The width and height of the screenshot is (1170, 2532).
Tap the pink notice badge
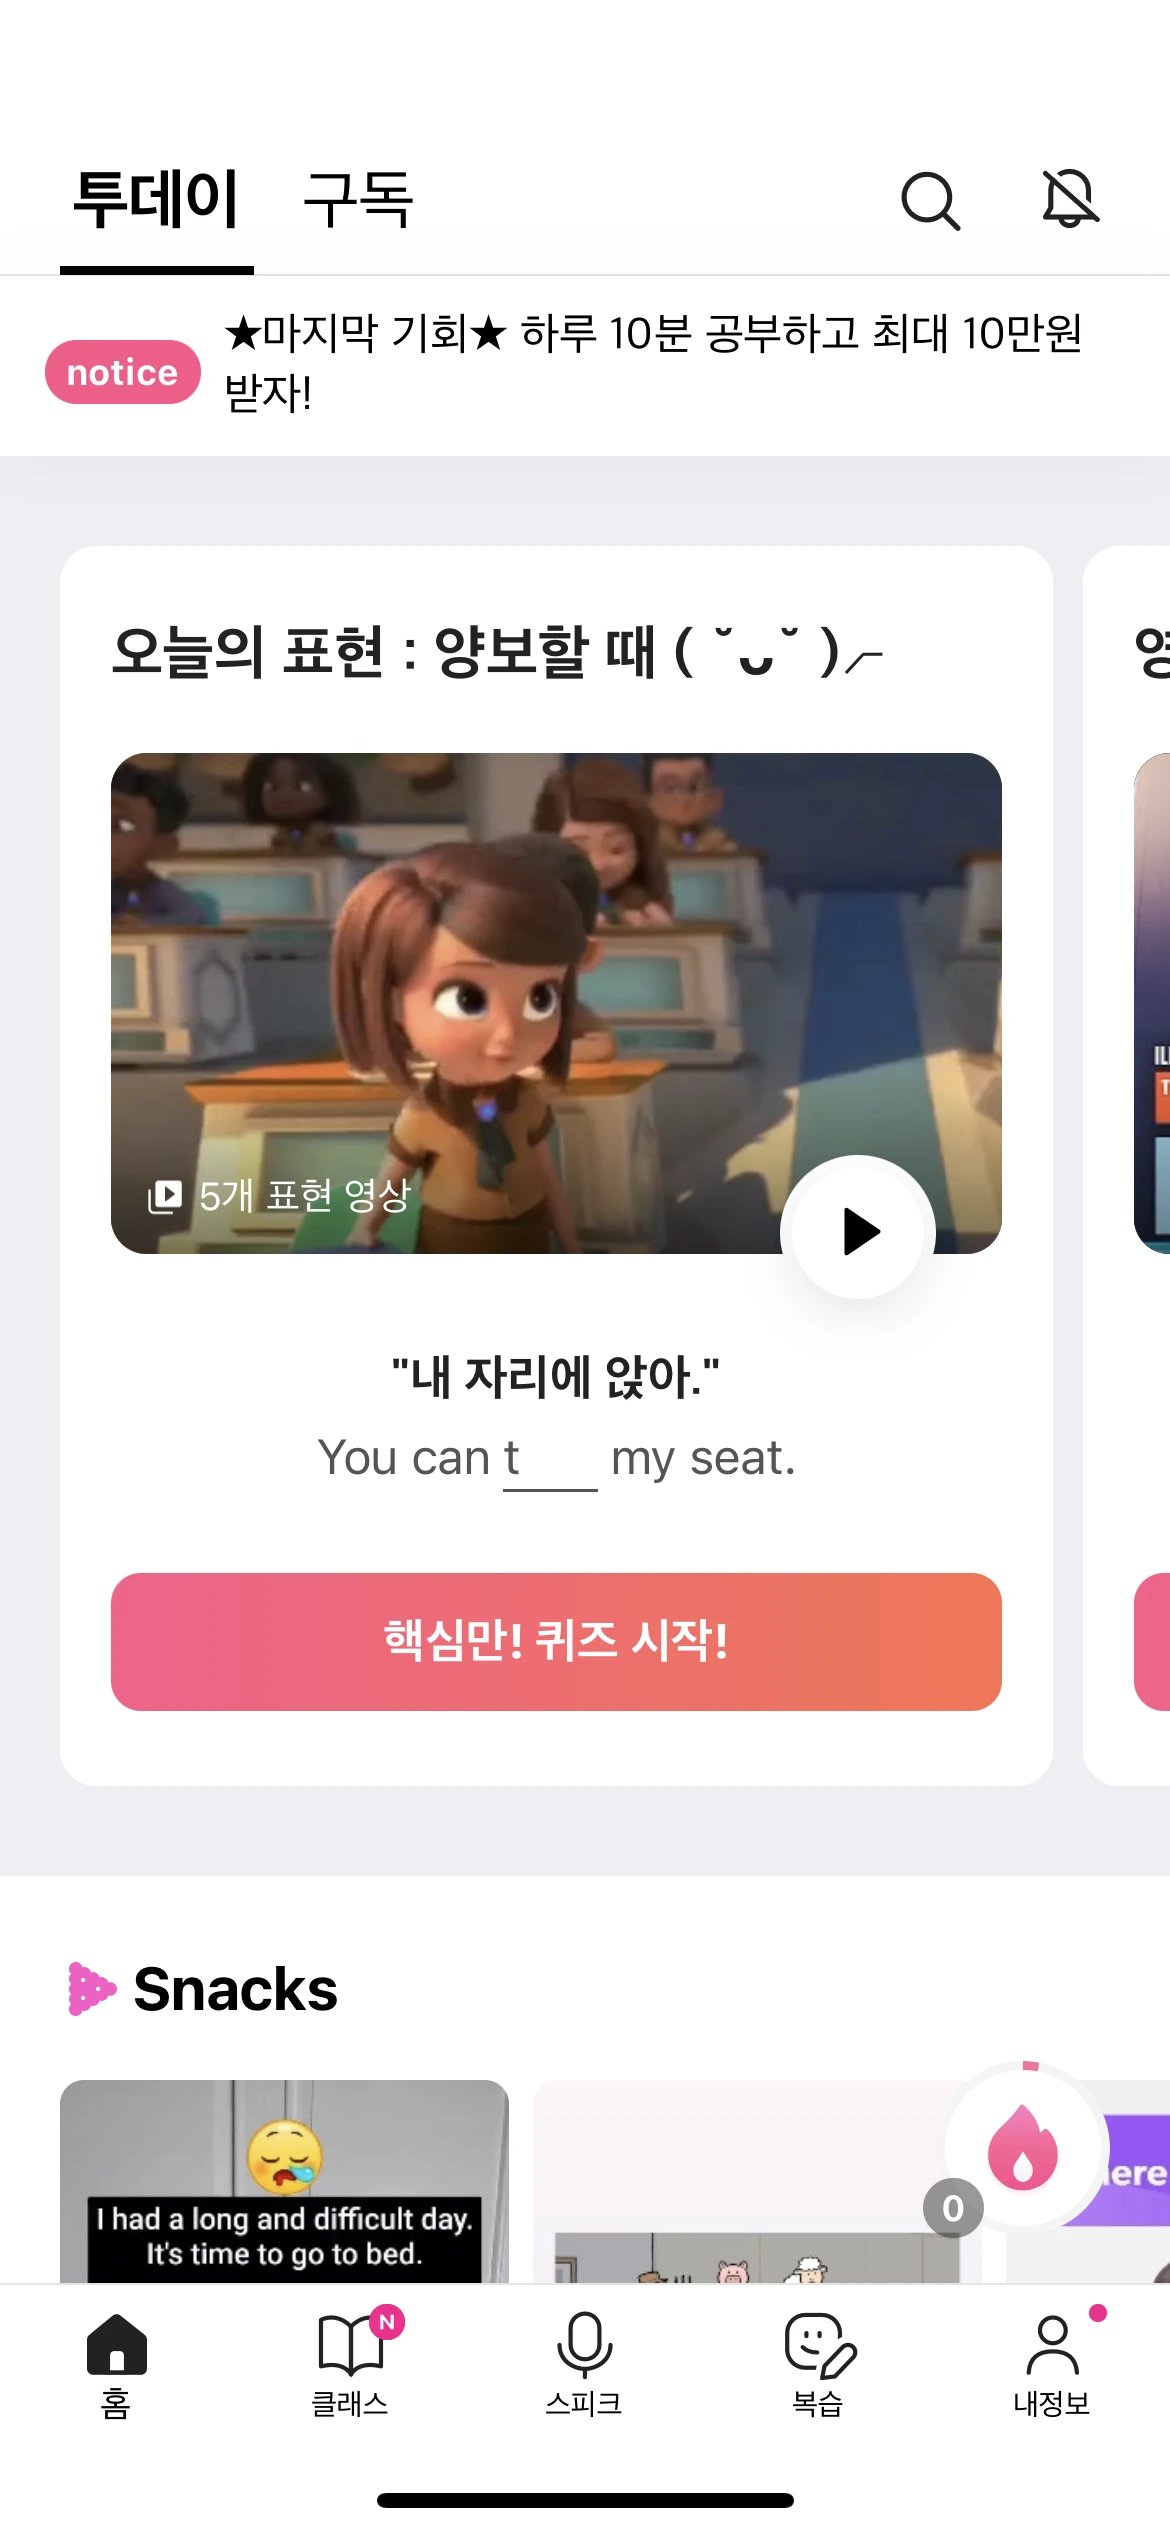point(123,372)
